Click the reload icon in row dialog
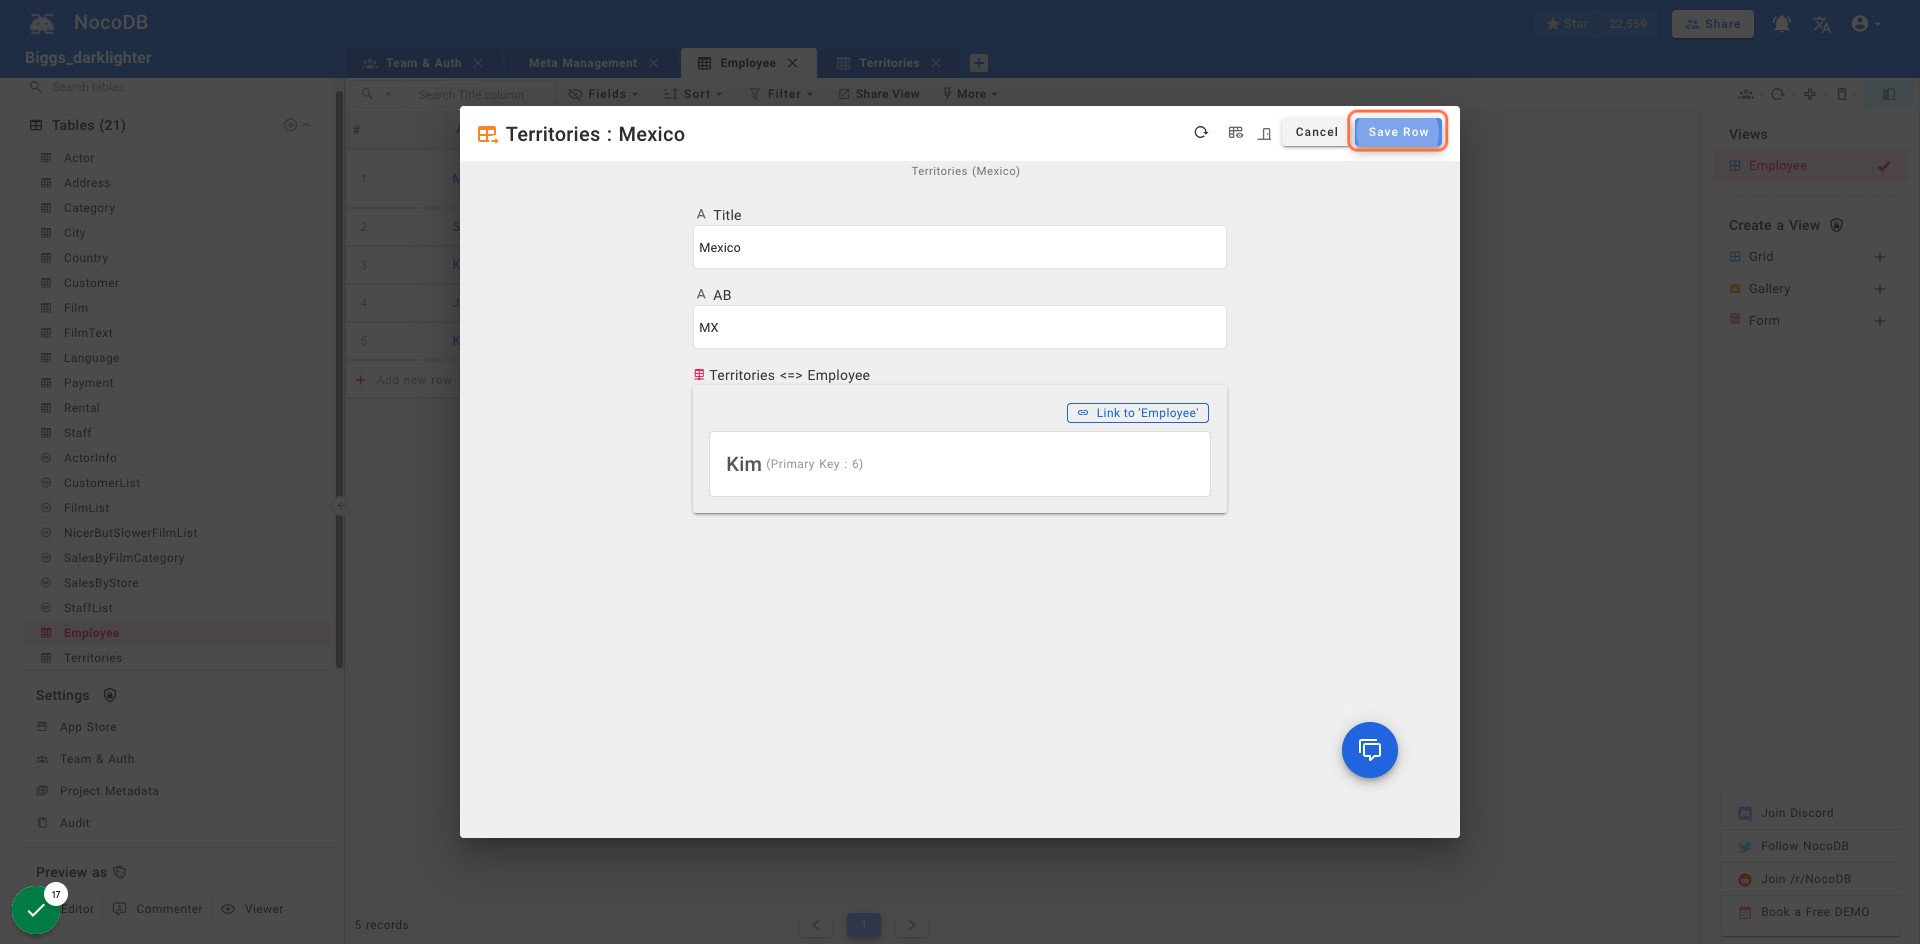 click(1201, 132)
